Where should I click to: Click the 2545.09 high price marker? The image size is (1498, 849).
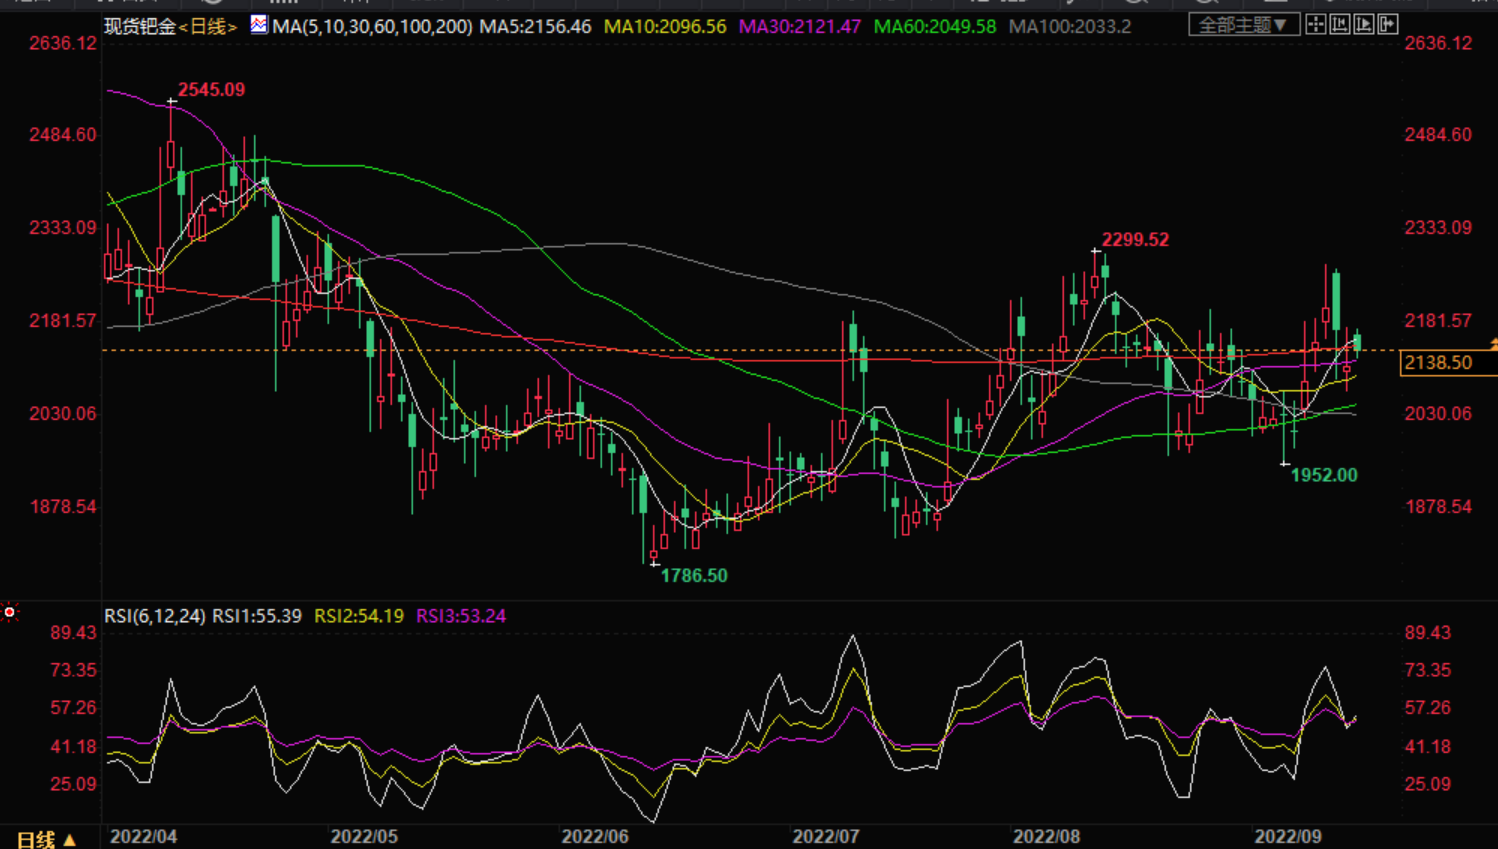pos(211,90)
